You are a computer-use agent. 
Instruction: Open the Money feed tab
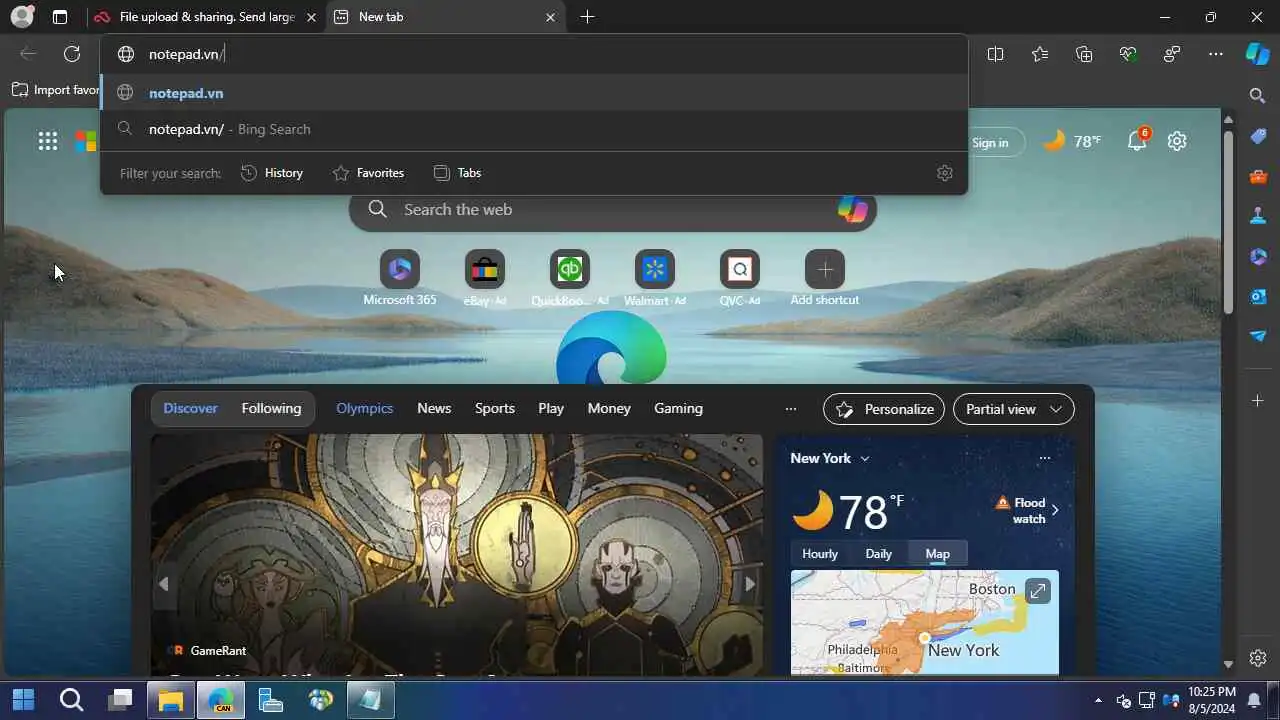pyautogui.click(x=609, y=408)
